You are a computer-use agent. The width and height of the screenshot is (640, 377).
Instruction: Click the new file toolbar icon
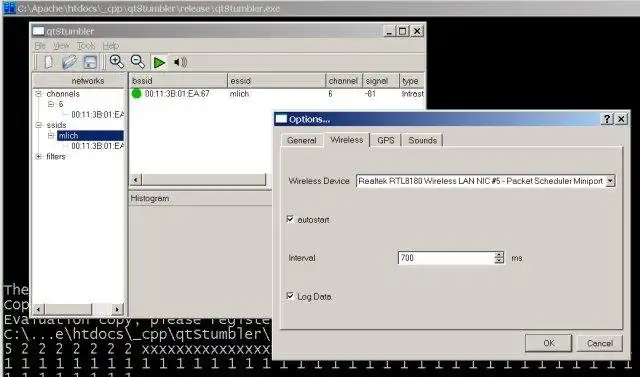(49, 62)
